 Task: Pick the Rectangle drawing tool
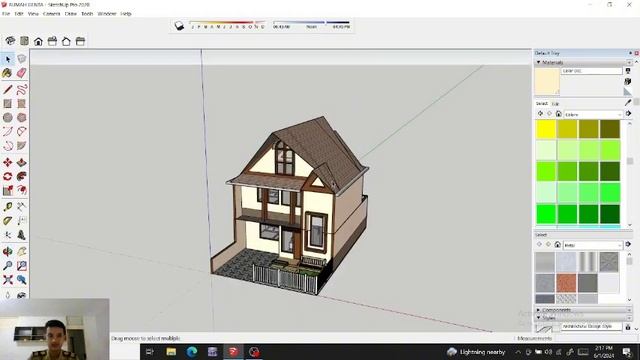coord(7,103)
